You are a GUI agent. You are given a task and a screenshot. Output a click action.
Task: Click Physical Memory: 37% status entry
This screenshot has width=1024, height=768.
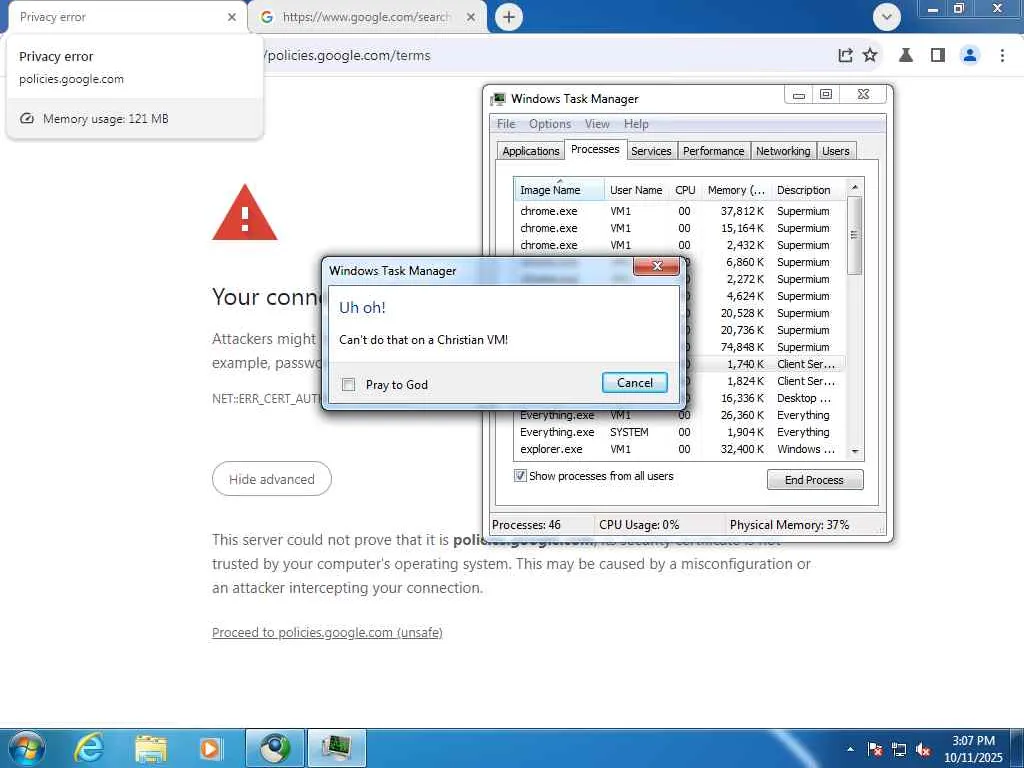[x=789, y=524]
